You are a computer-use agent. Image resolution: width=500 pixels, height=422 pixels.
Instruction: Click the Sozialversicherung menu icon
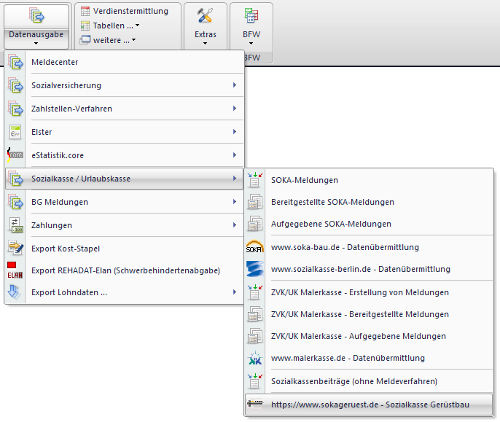[x=16, y=86]
